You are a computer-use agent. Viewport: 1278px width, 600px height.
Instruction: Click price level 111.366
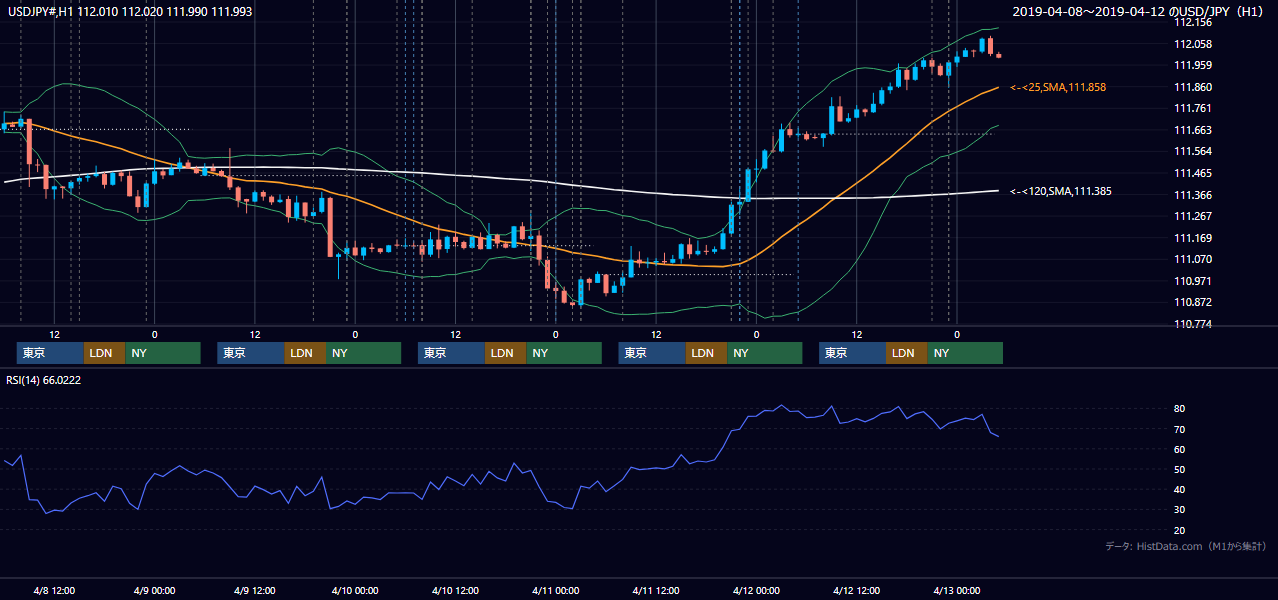click(x=1193, y=195)
